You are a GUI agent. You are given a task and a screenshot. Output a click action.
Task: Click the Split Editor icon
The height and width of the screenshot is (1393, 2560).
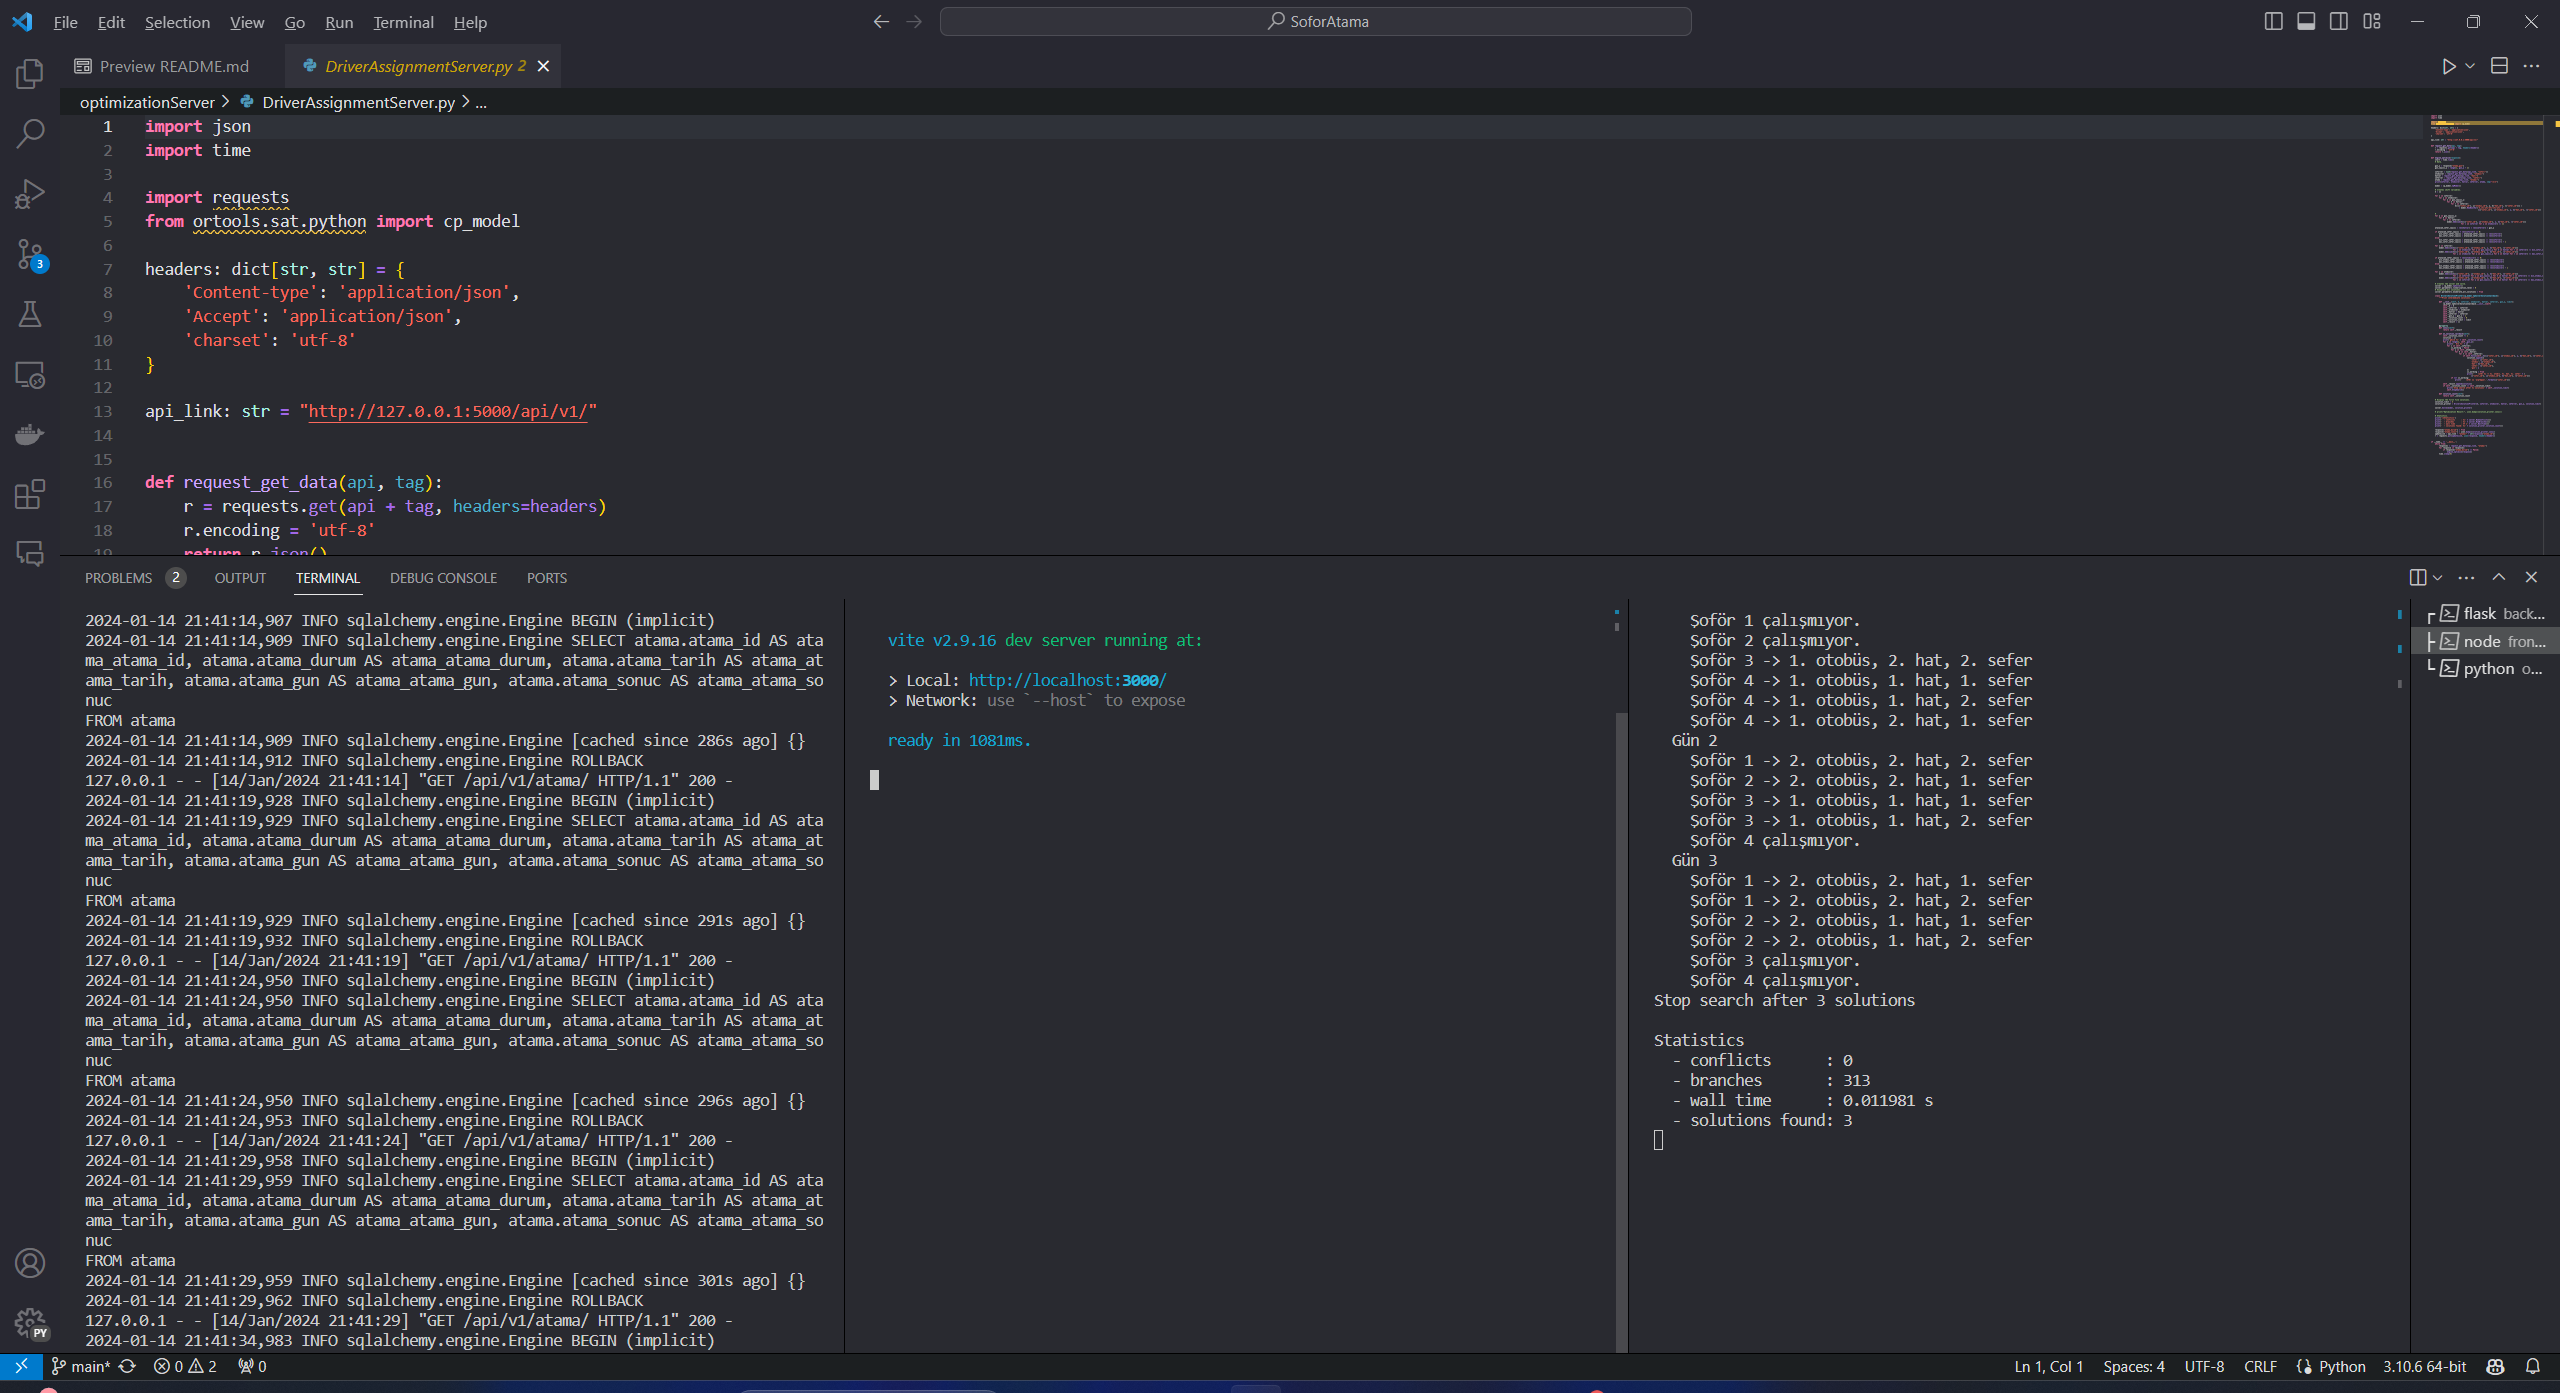(x=2498, y=66)
